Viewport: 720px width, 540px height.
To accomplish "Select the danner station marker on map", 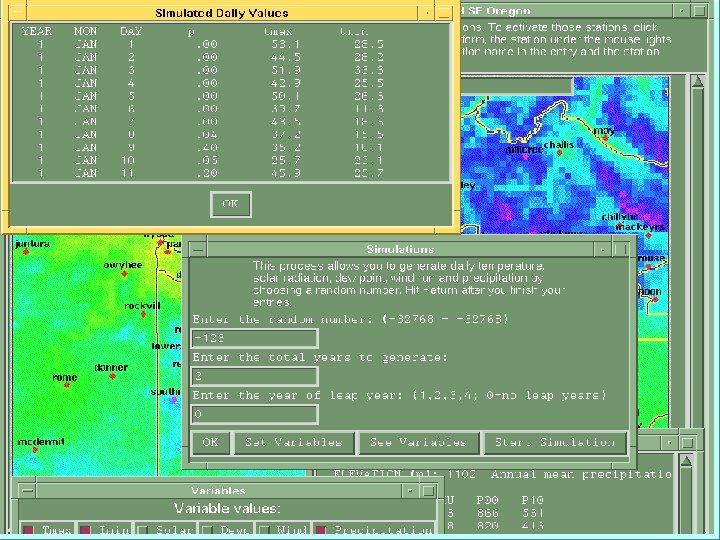I will point(112,376).
